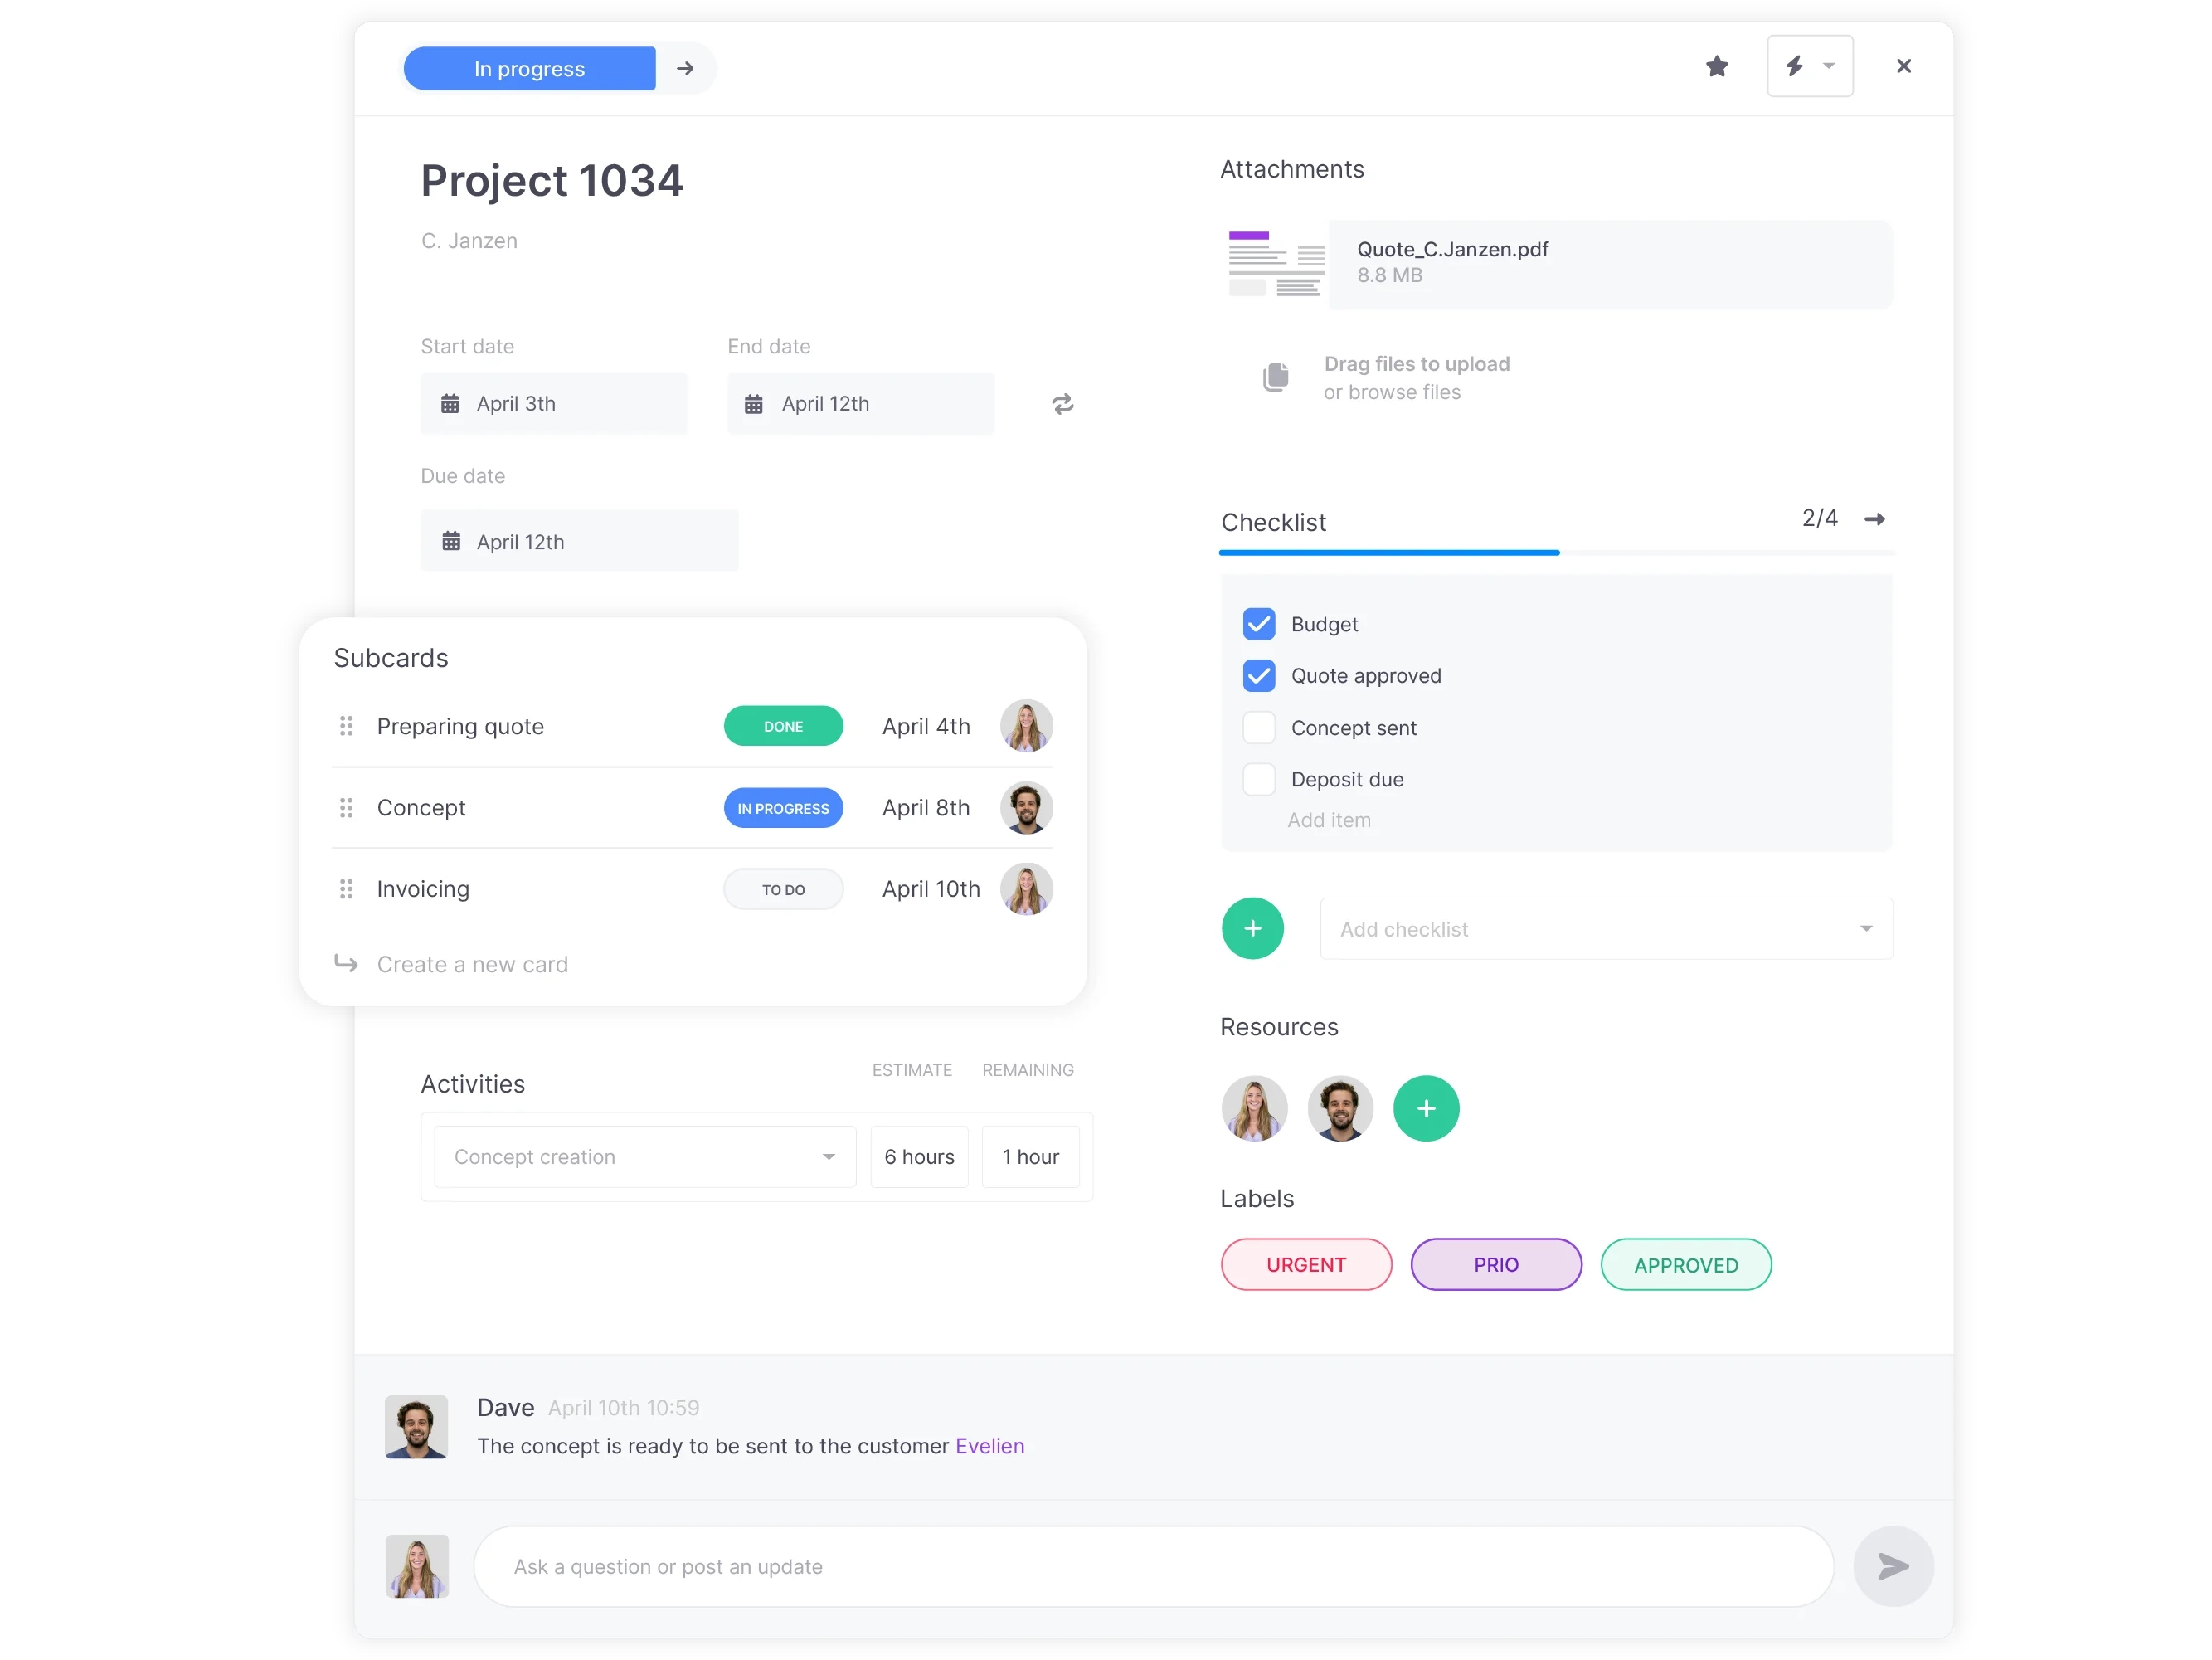This screenshot has width=2212, height=1660.
Task: Click the star/favorite icon
Action: (1717, 66)
